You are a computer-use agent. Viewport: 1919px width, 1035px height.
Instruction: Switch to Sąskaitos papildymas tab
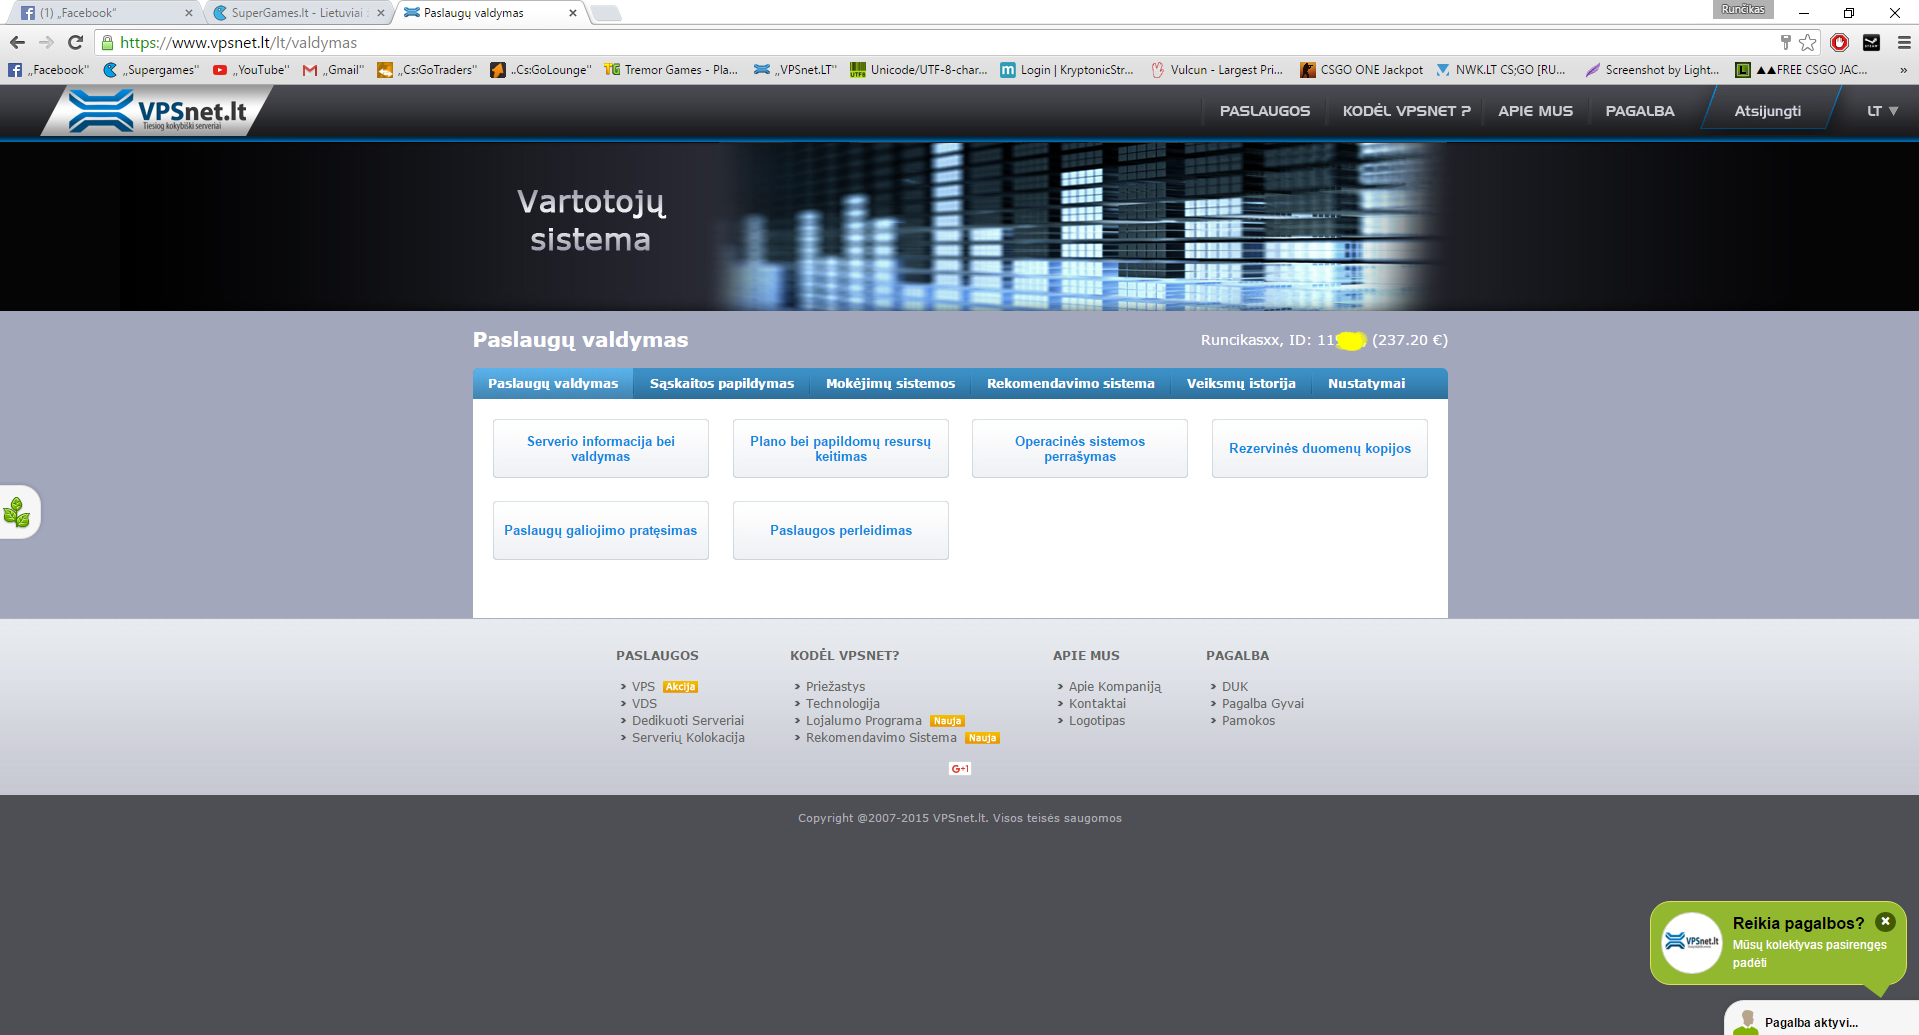tap(722, 383)
